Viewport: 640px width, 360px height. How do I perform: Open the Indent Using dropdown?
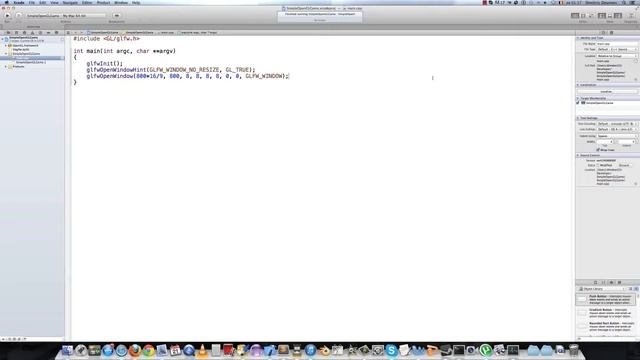(x=617, y=136)
